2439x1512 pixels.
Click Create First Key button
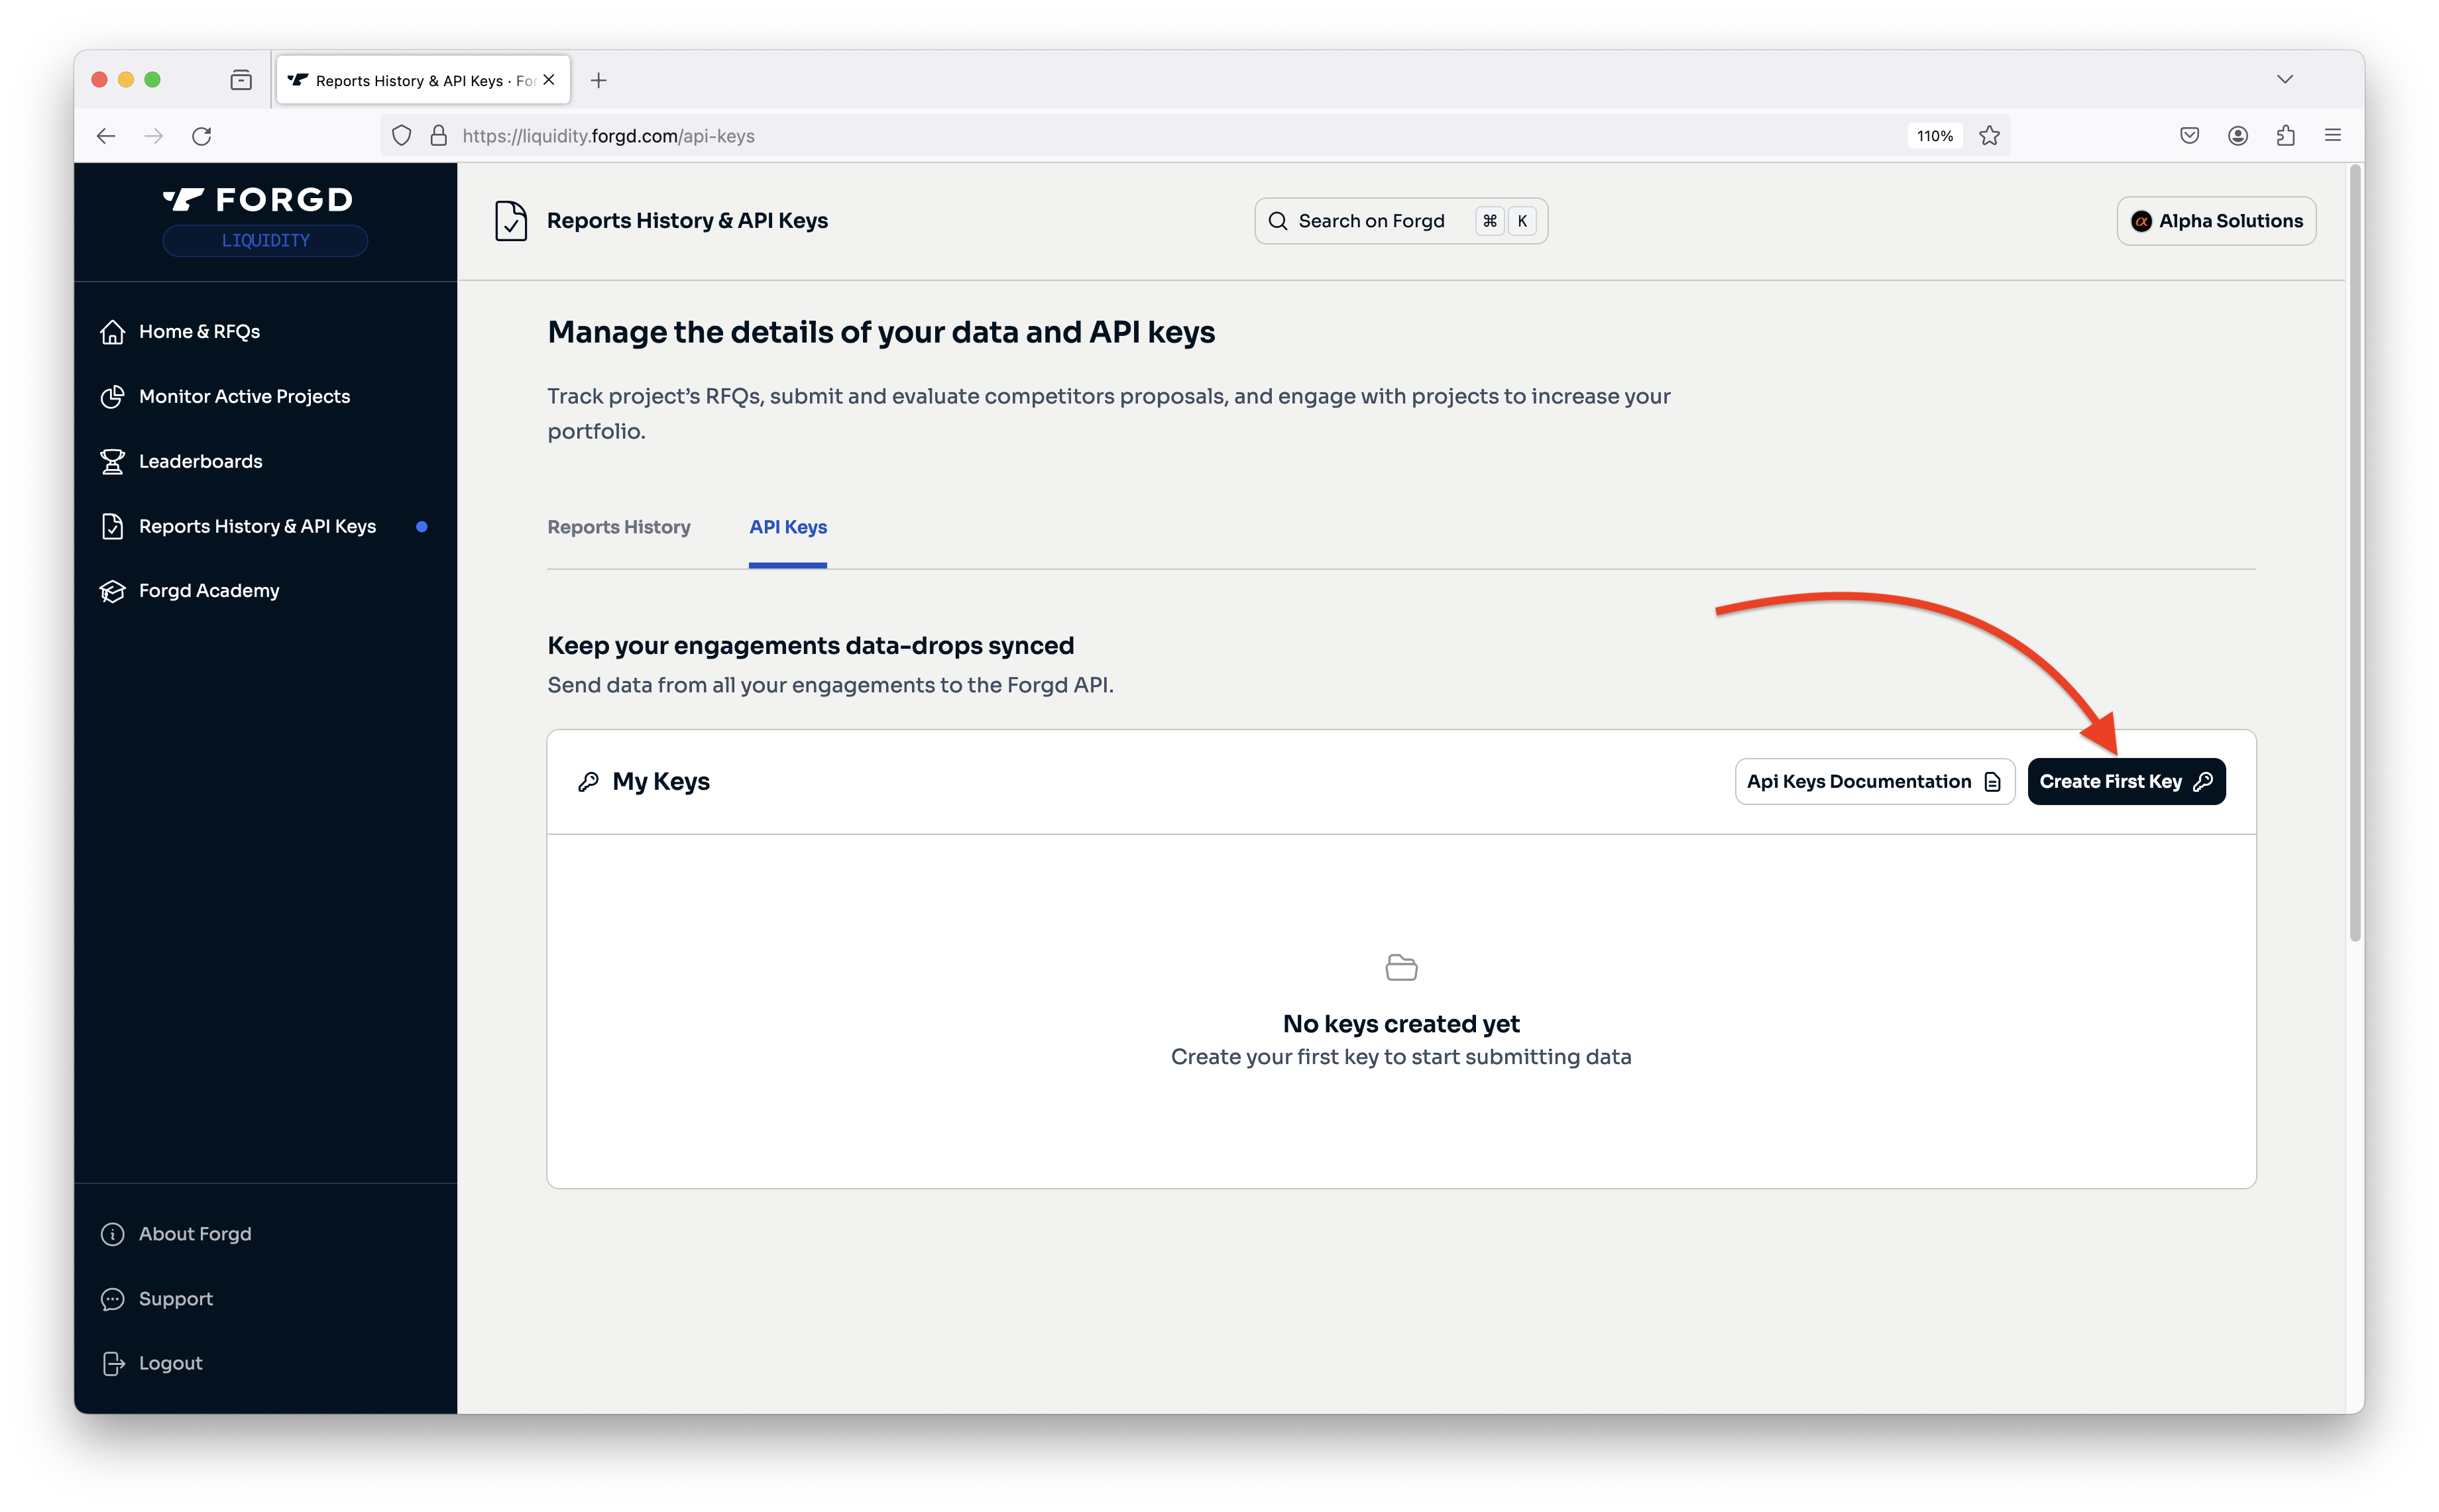pos(2125,781)
